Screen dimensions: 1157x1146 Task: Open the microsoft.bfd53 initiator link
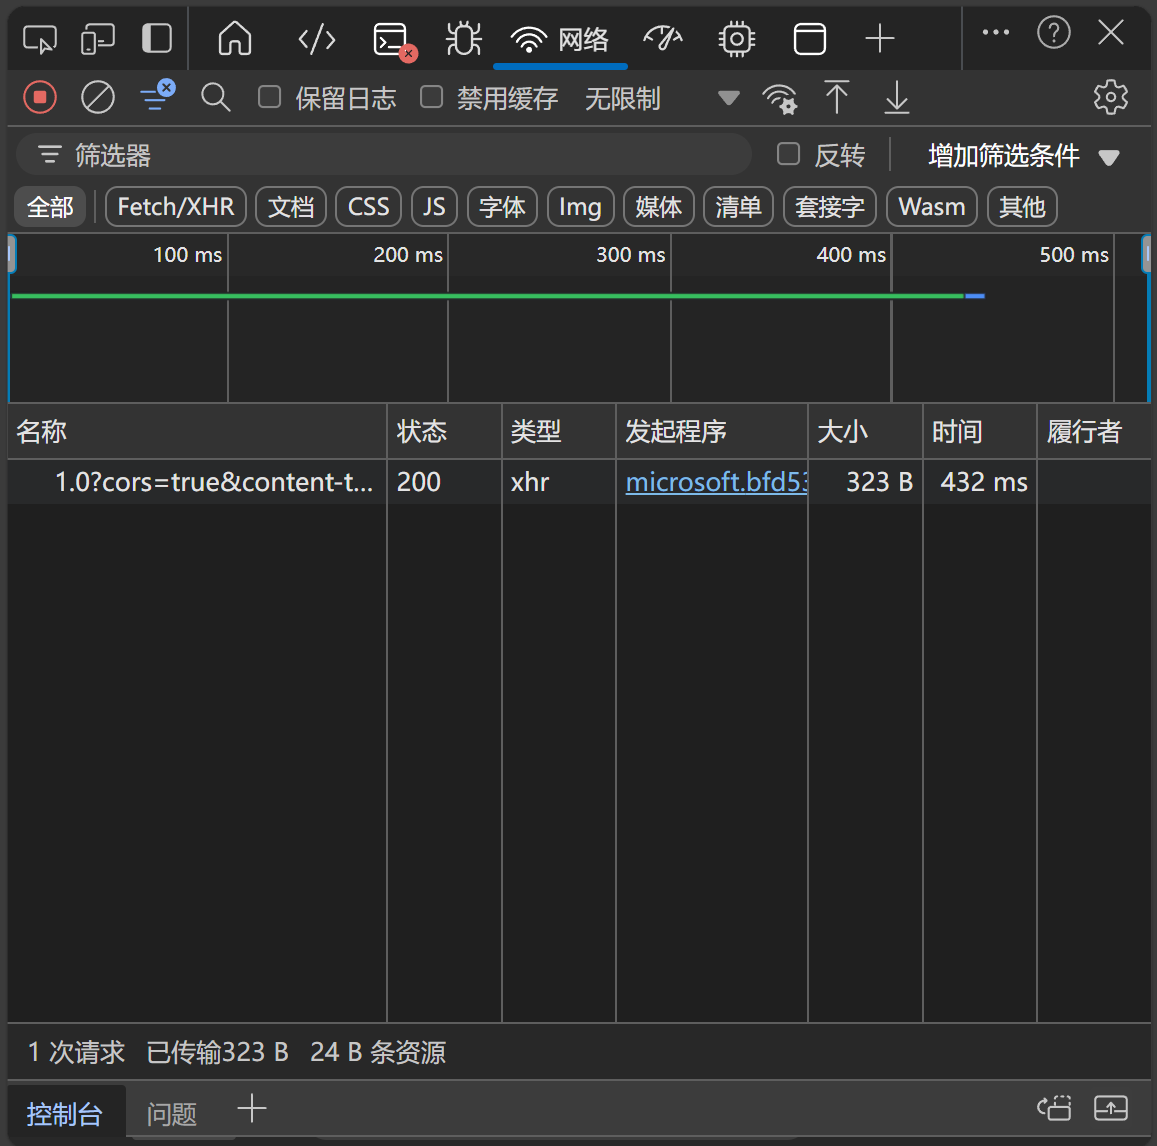(715, 482)
